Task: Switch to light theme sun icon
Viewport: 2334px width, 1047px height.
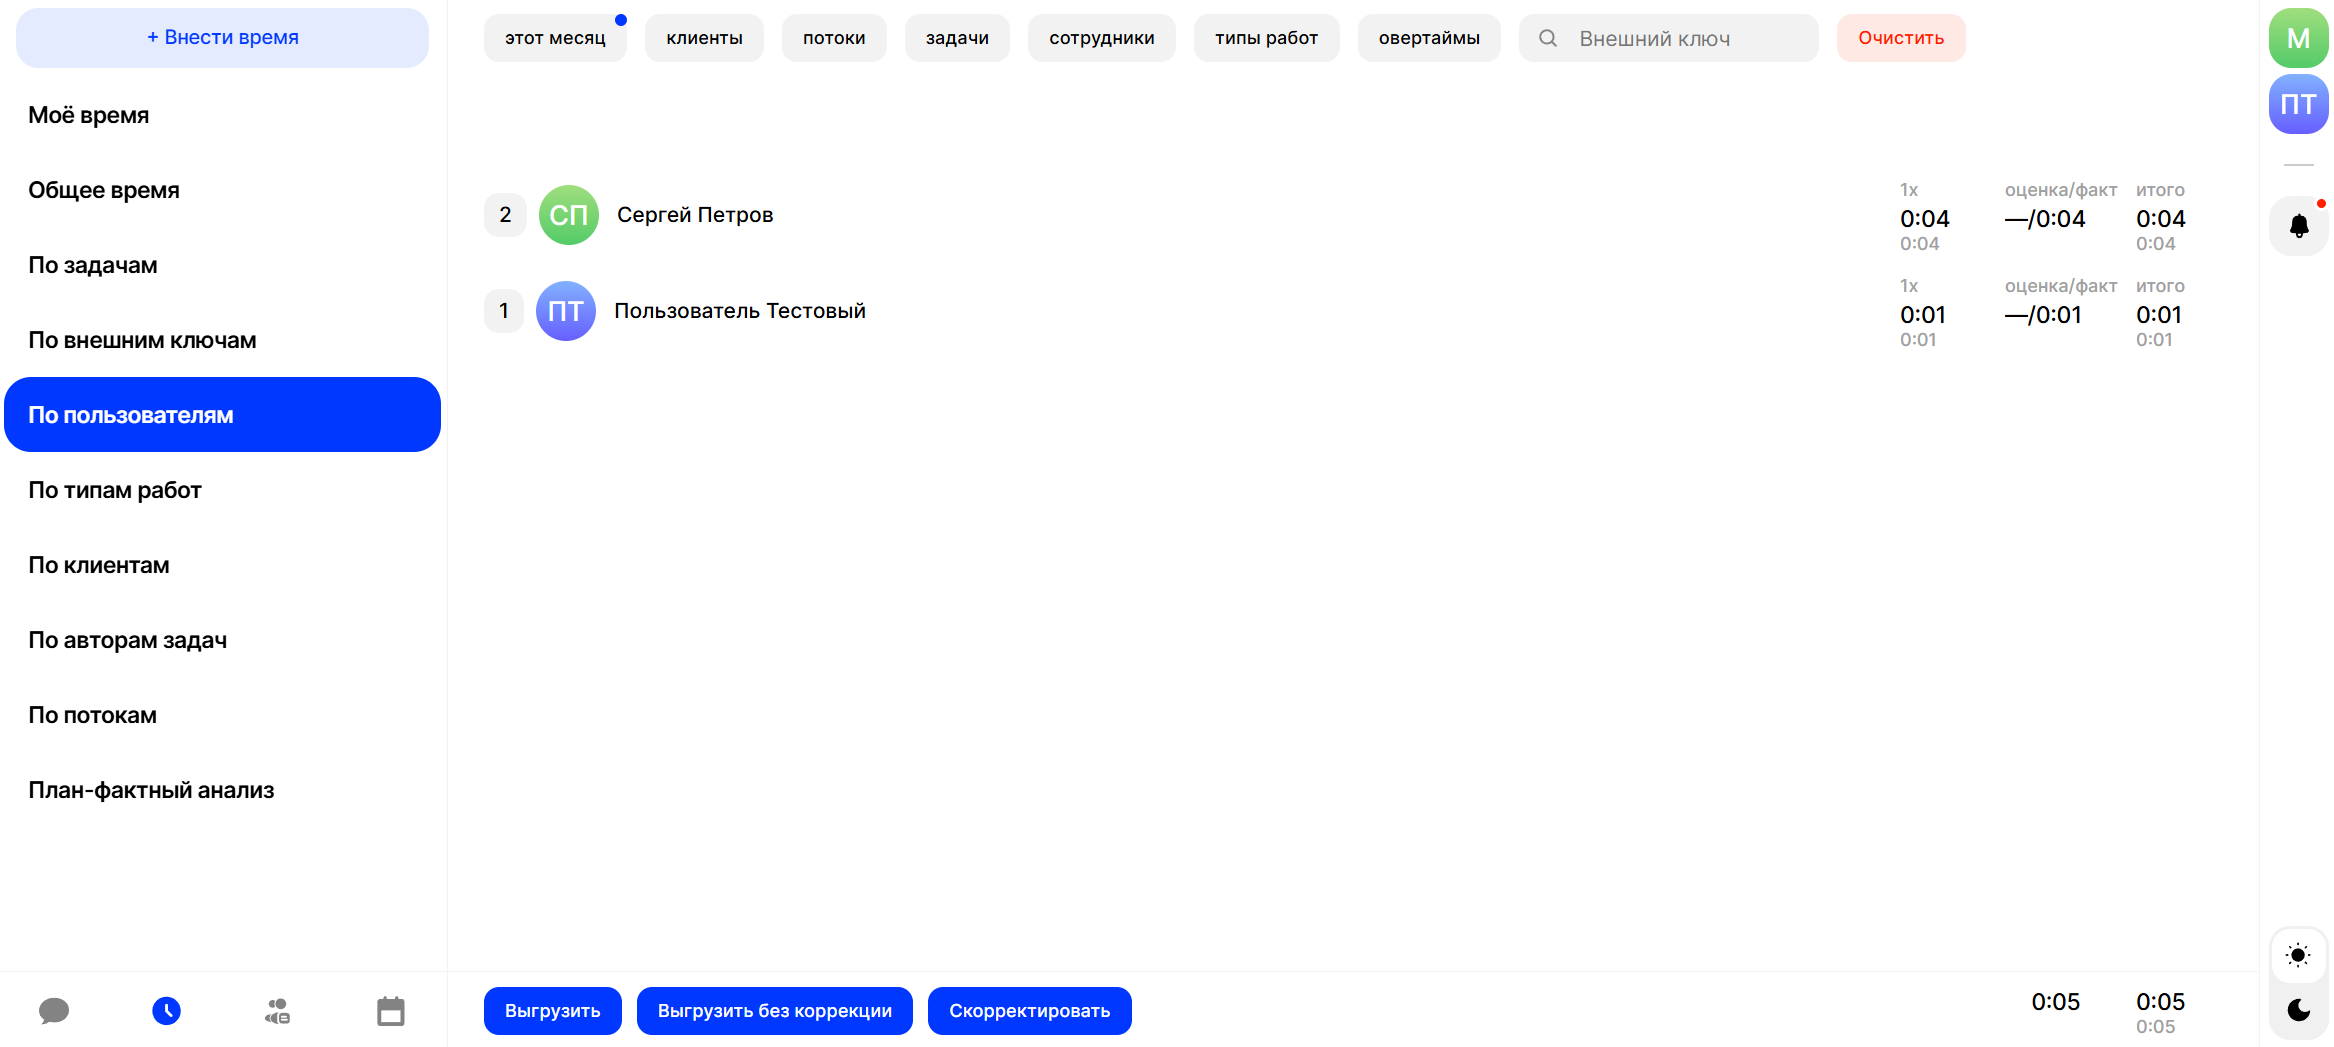Action: (x=2298, y=955)
